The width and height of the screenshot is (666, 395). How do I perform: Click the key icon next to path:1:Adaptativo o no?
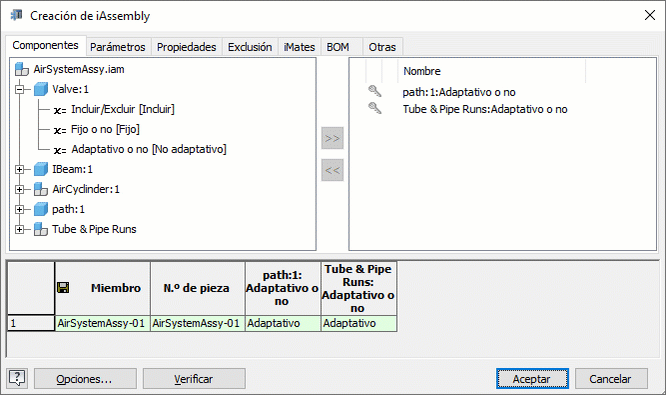coord(375,91)
